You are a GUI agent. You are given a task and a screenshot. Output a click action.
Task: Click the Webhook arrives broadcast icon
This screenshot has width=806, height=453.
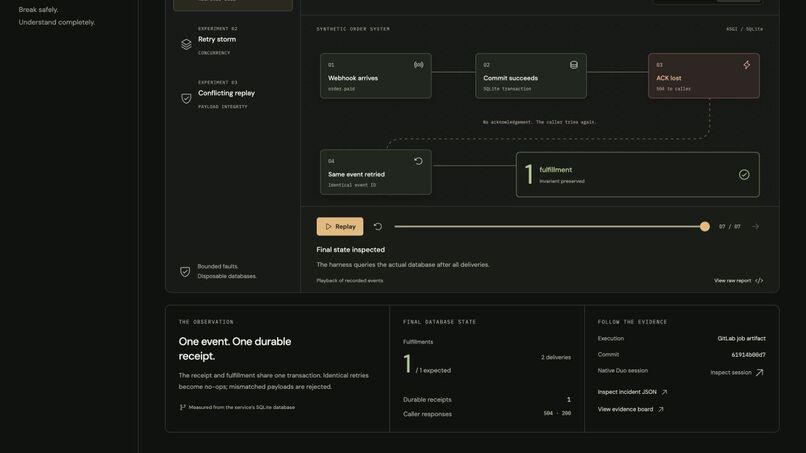point(418,65)
